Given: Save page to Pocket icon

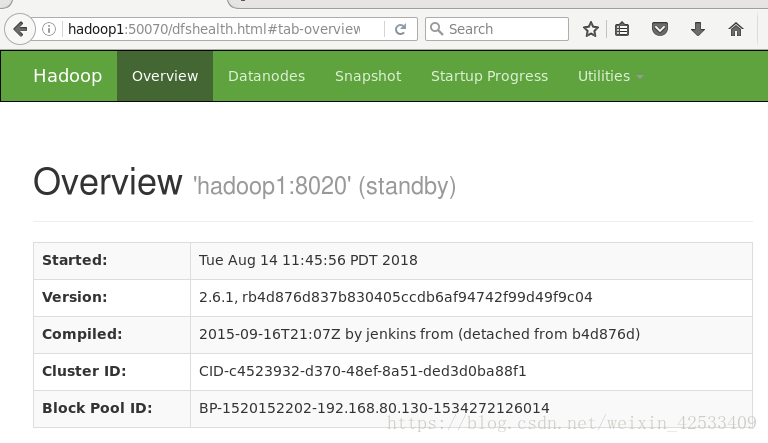Looking at the screenshot, I should [x=660, y=29].
